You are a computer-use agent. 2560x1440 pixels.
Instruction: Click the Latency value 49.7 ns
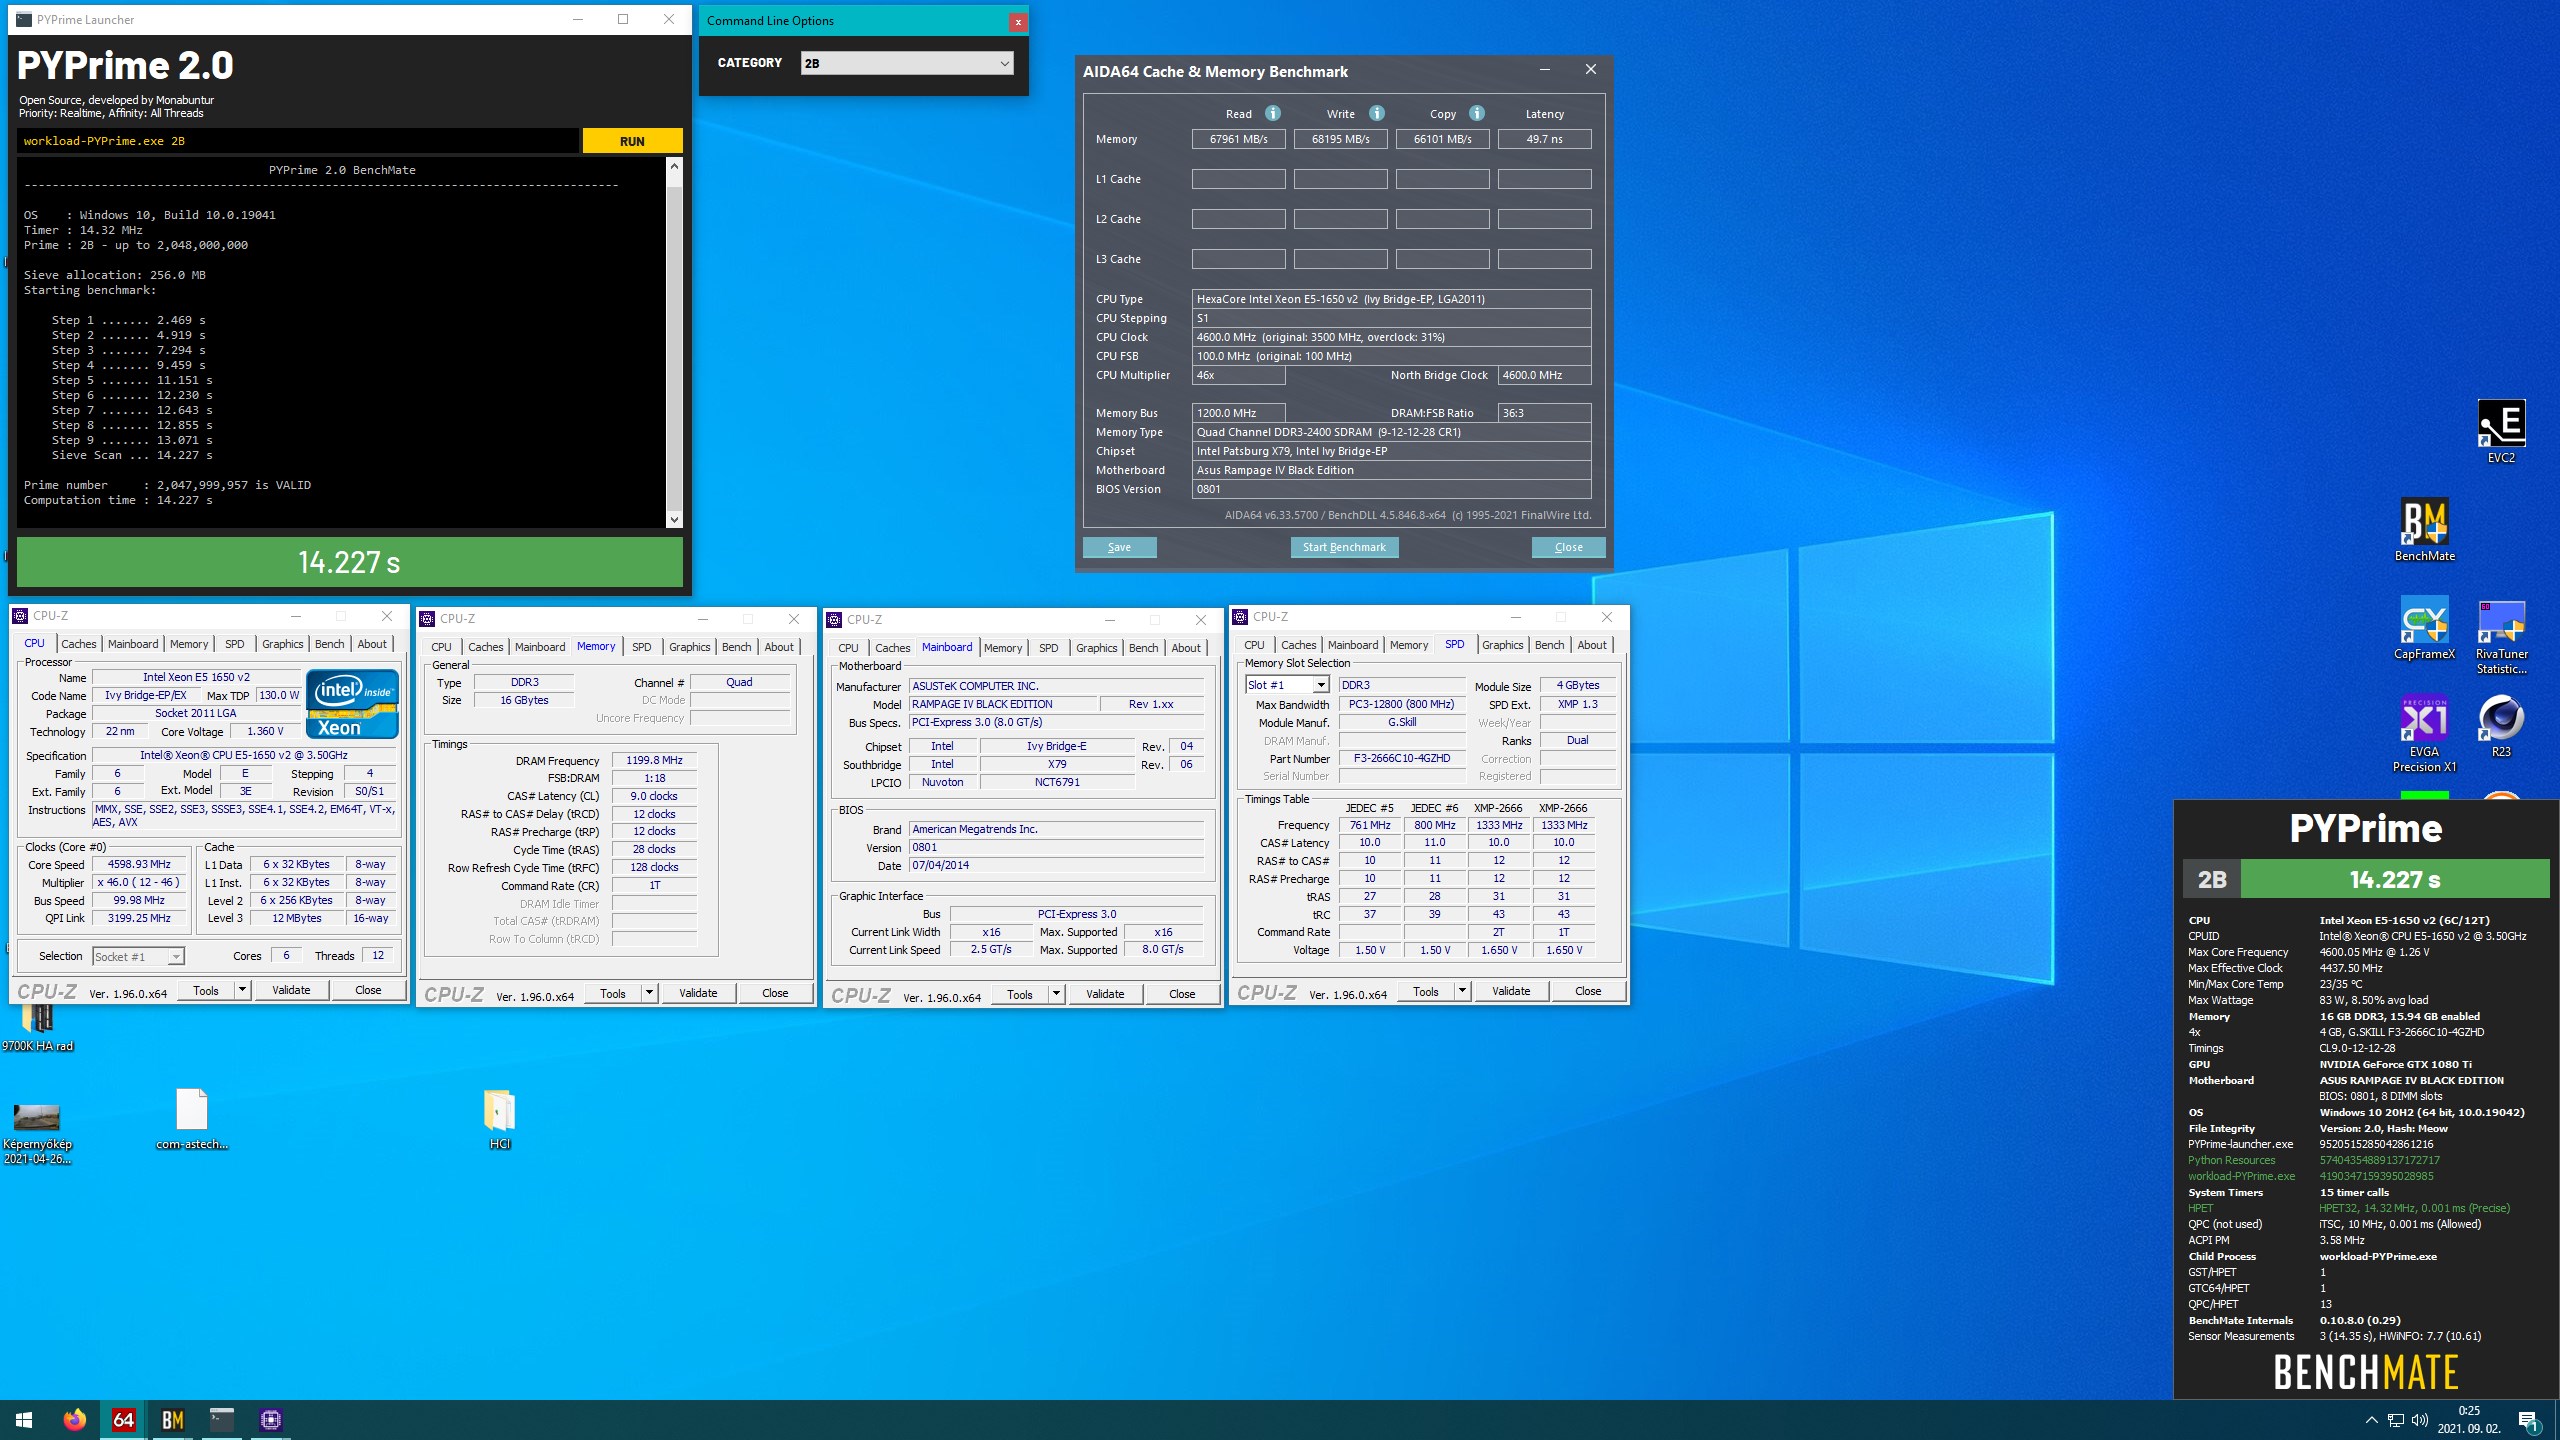pyautogui.click(x=1544, y=139)
